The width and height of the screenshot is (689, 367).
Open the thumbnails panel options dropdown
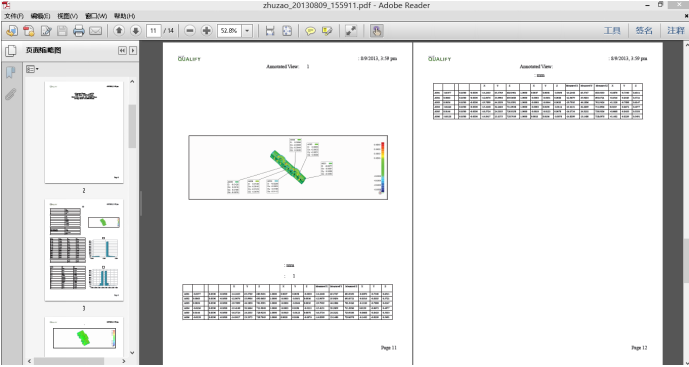coord(32,69)
